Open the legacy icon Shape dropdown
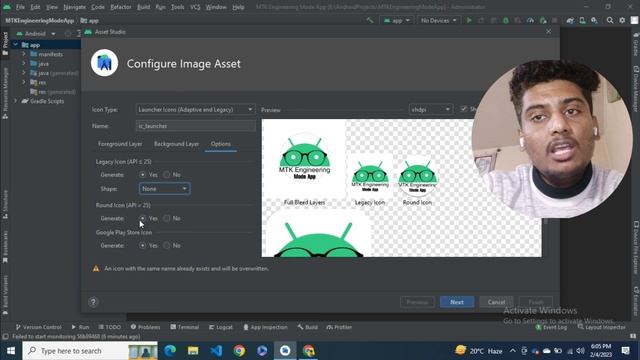640x360 pixels. coord(164,189)
